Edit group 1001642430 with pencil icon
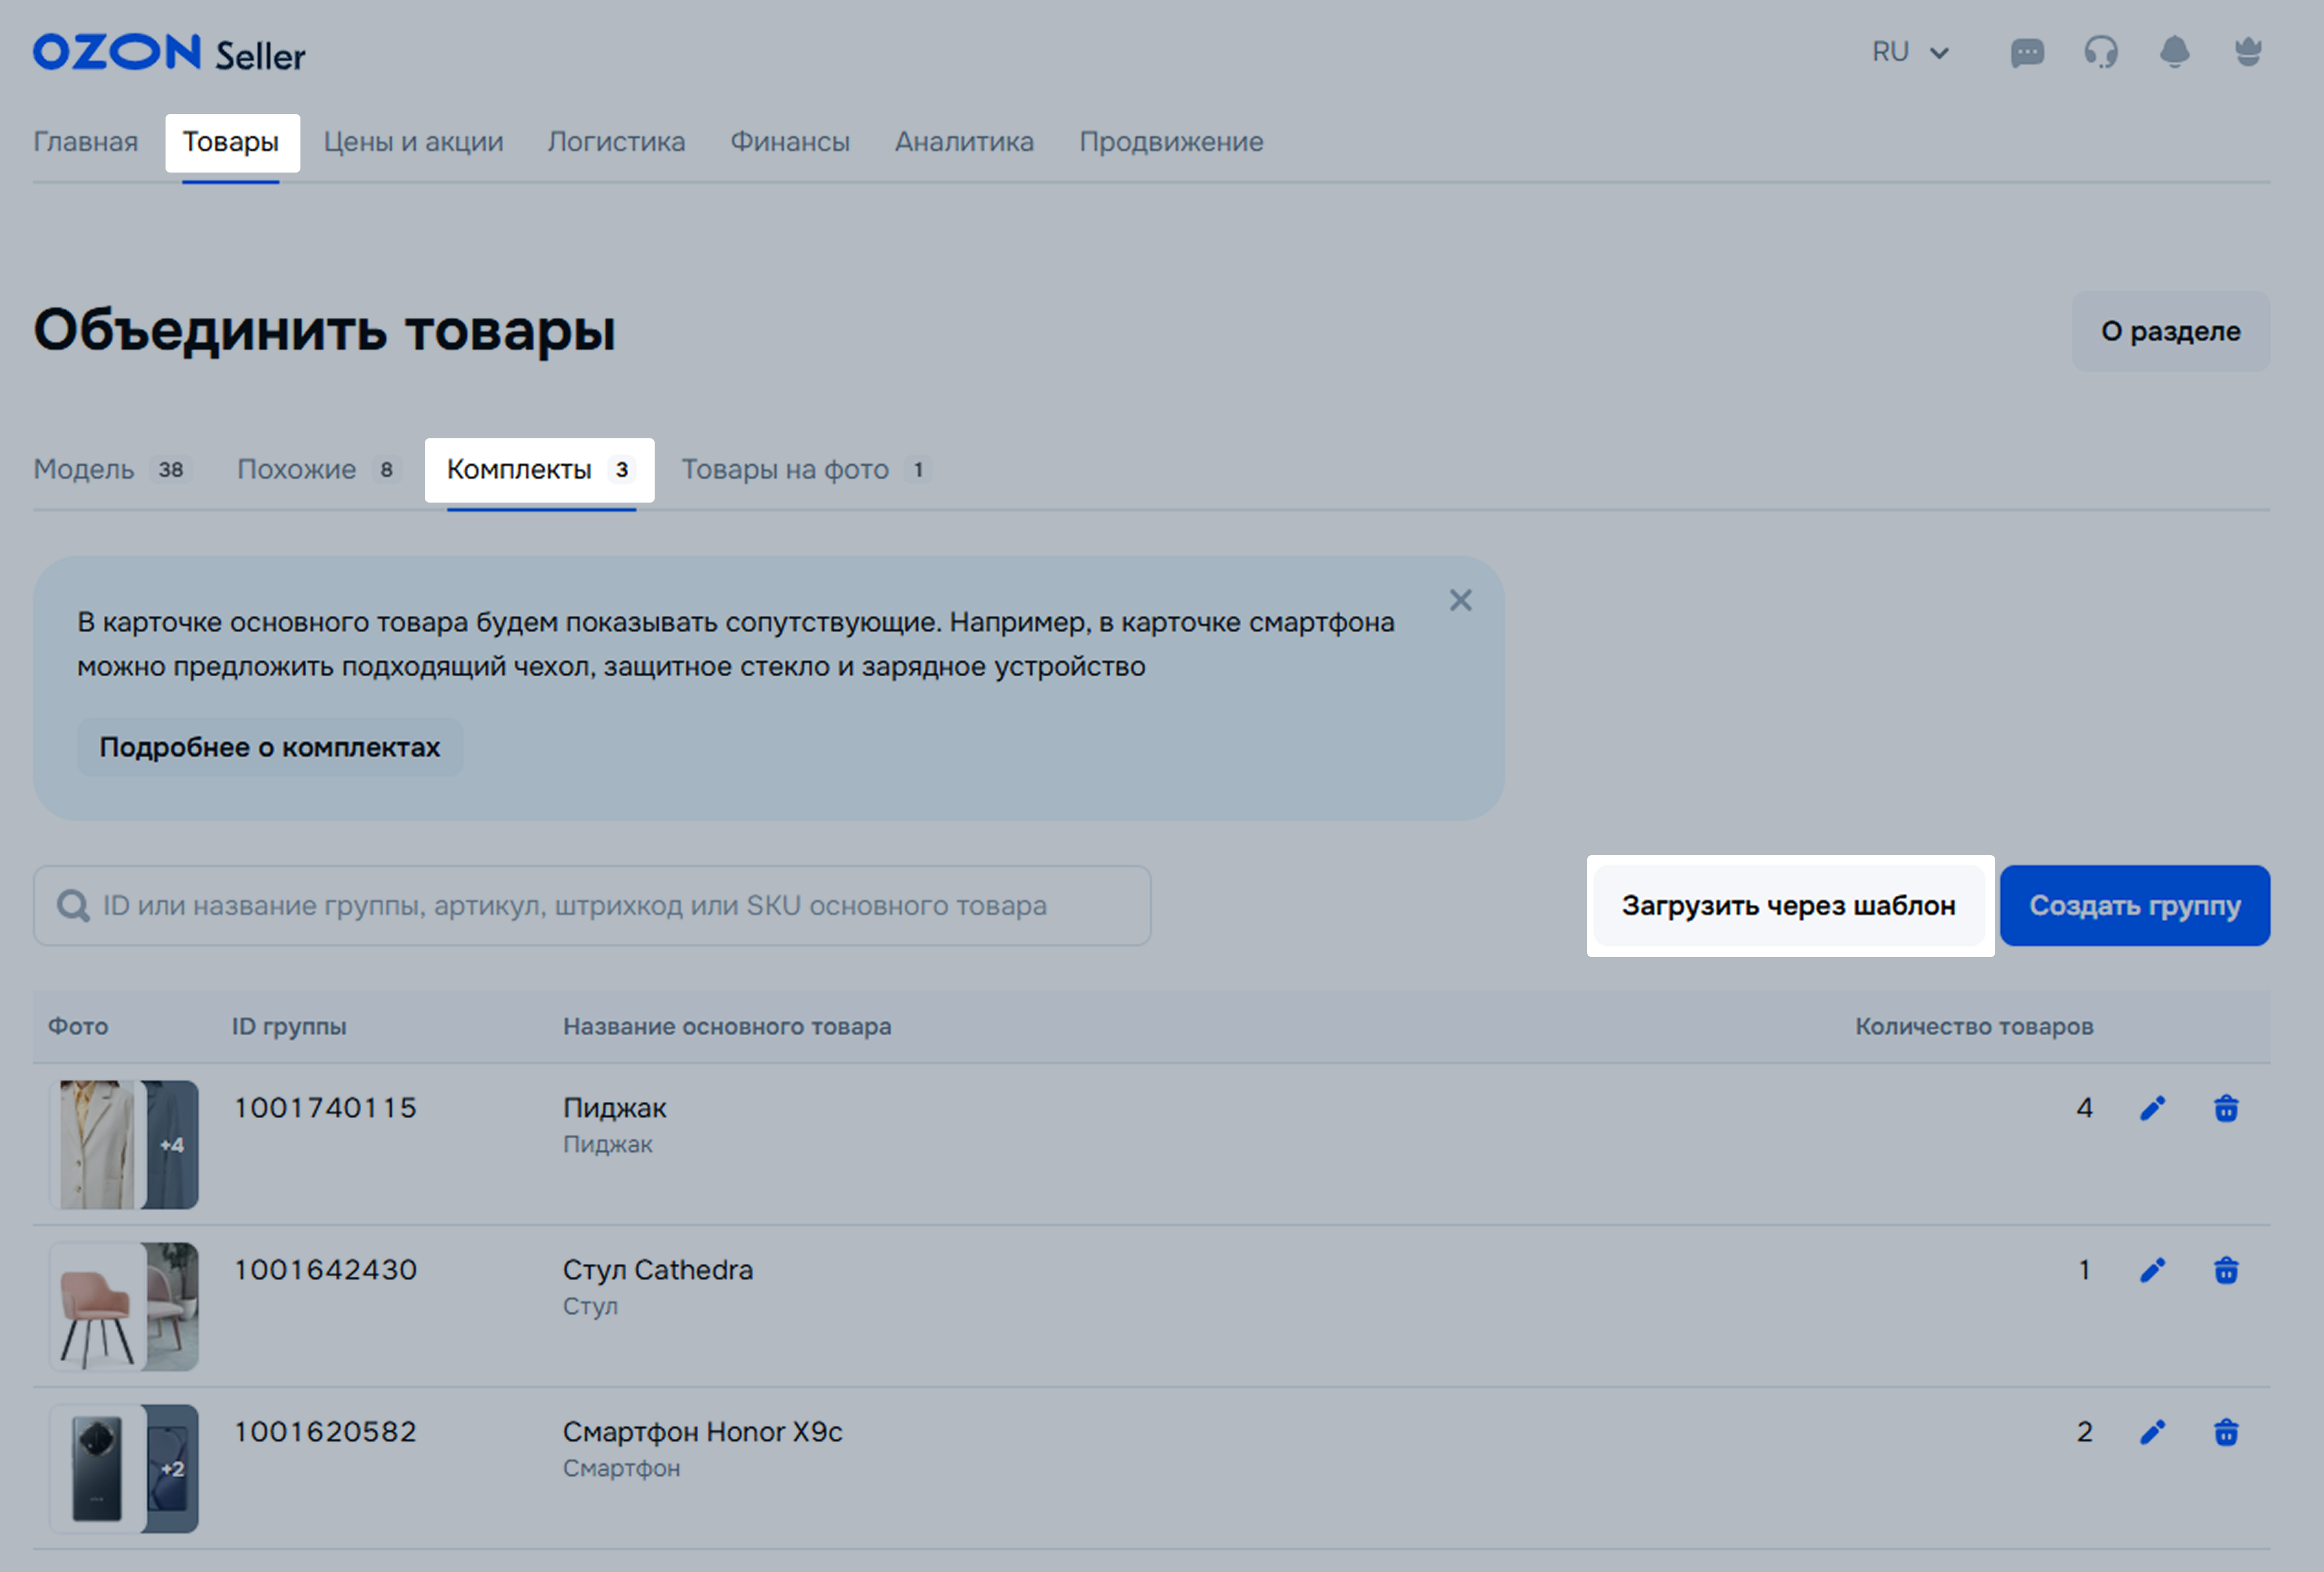This screenshot has height=1572, width=2324. [2152, 1270]
